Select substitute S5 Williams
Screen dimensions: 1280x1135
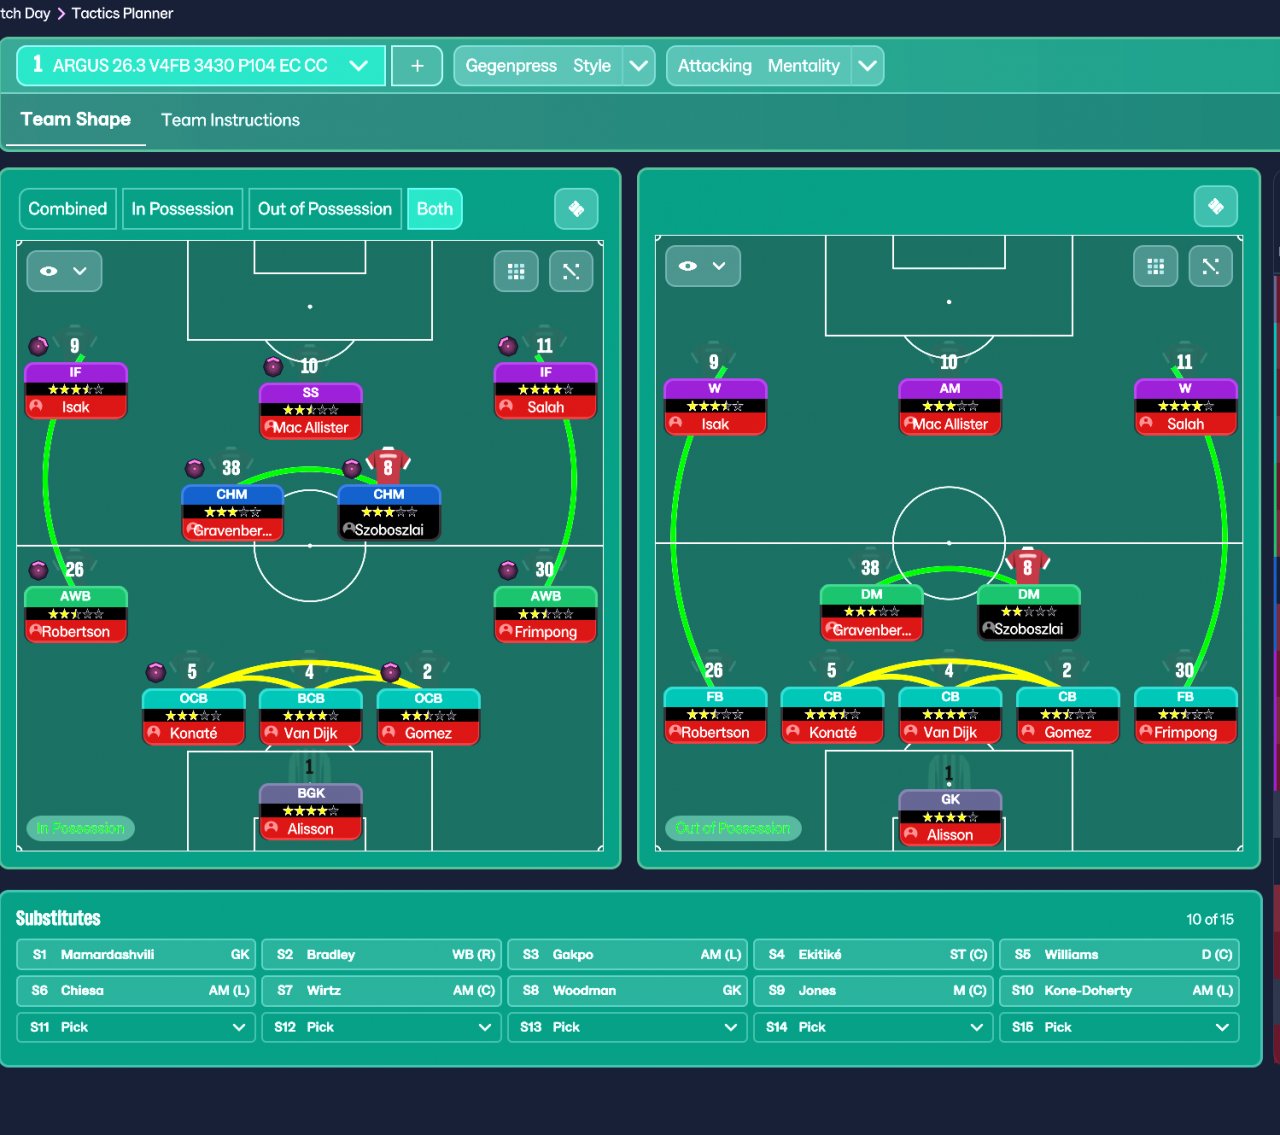tap(1119, 954)
